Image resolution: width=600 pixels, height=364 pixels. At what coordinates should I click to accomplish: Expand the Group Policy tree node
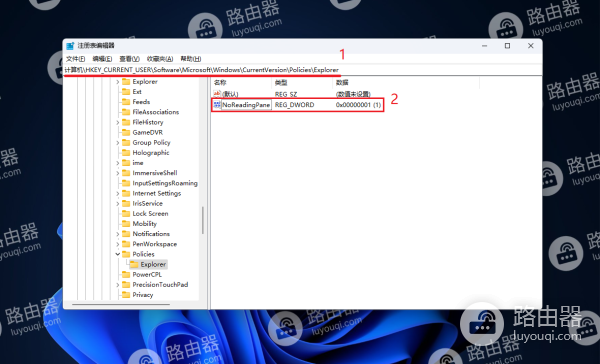click(117, 142)
